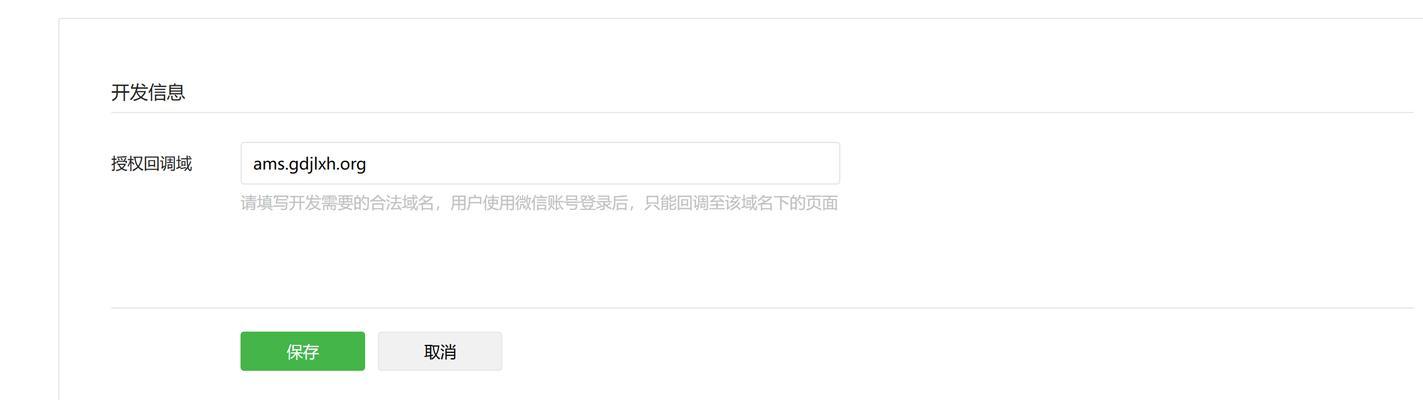The image size is (1423, 400).
Task: Click the 保存 text on the green button
Action: (x=302, y=351)
